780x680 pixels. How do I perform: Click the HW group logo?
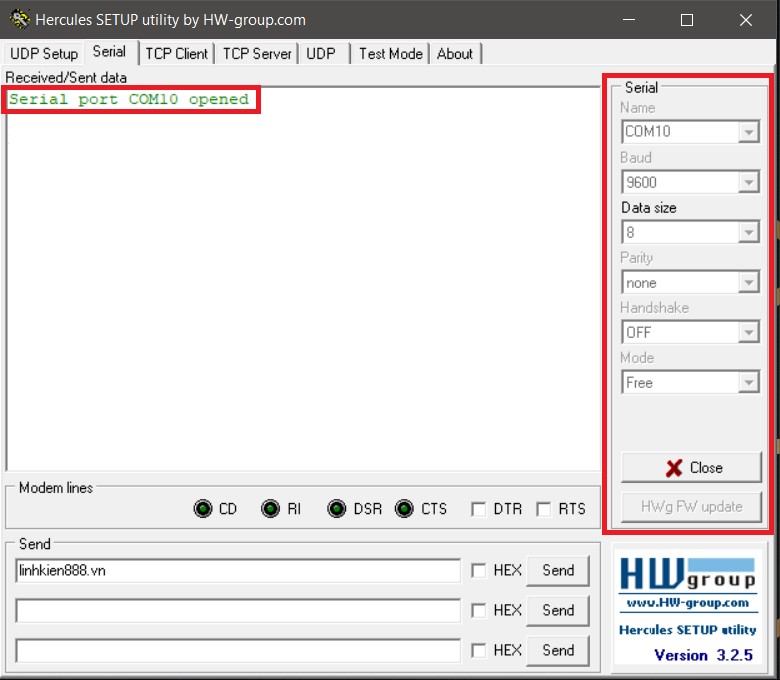[x=688, y=573]
